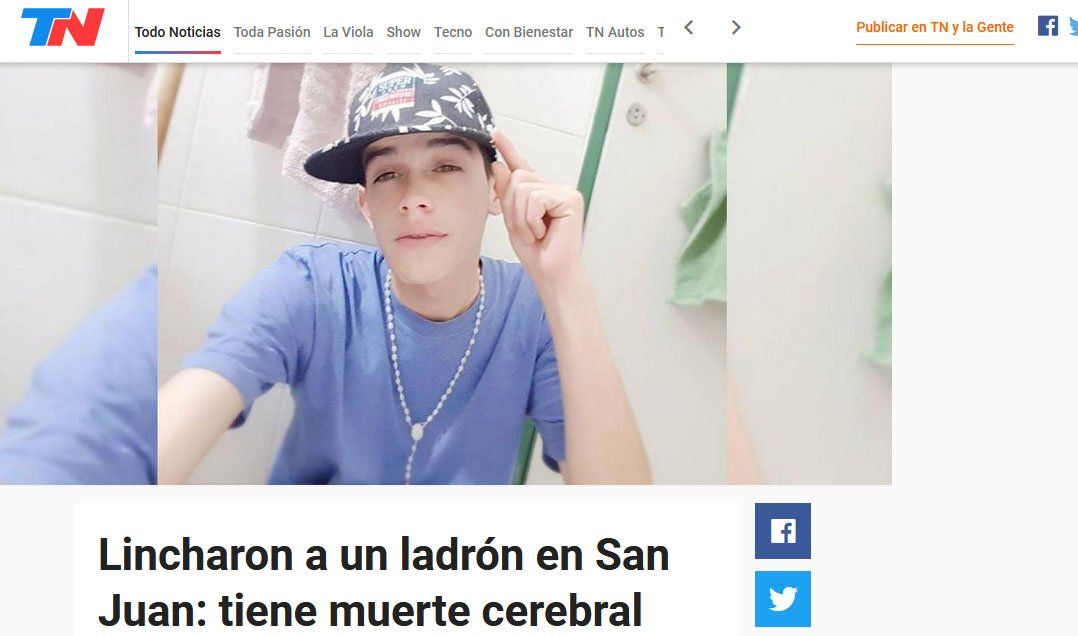Switch to the Tecno section
Viewport: 1078px width, 636px height.
coord(453,32)
